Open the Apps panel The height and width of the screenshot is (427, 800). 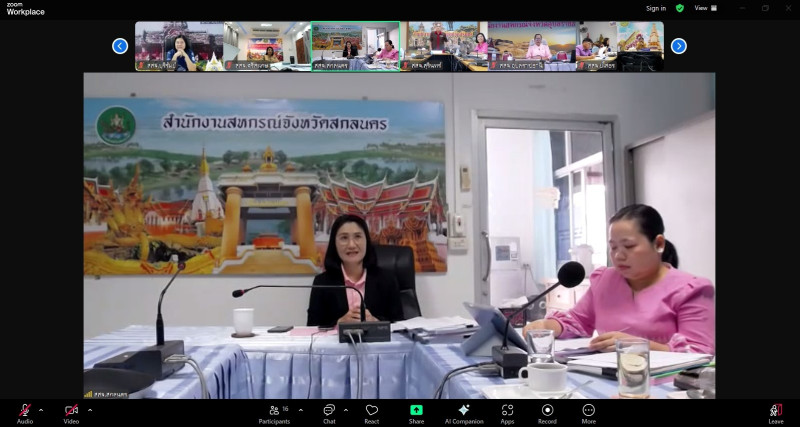pyautogui.click(x=507, y=411)
